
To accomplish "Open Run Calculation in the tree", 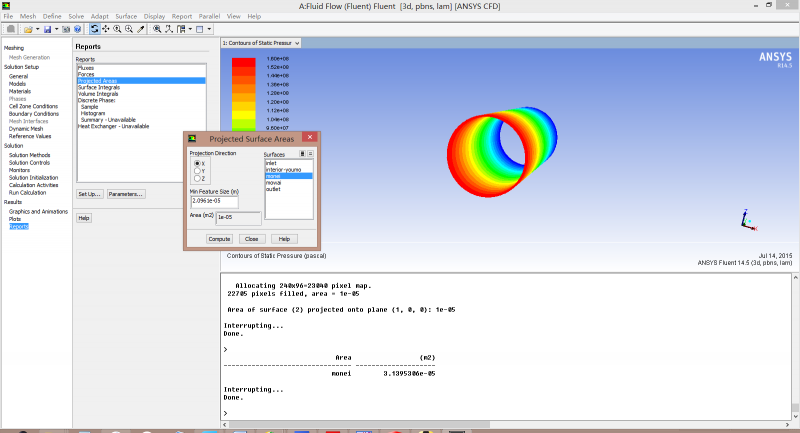I will pos(28,193).
